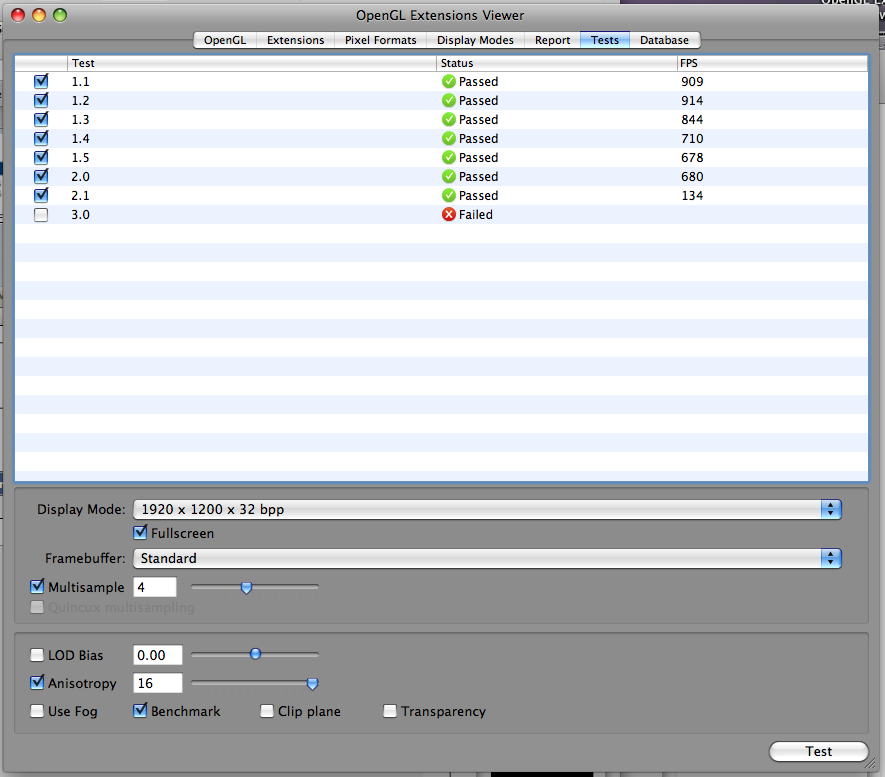The height and width of the screenshot is (777, 885).
Task: Enable the test 3.0 checkbox
Action: click(x=41, y=214)
